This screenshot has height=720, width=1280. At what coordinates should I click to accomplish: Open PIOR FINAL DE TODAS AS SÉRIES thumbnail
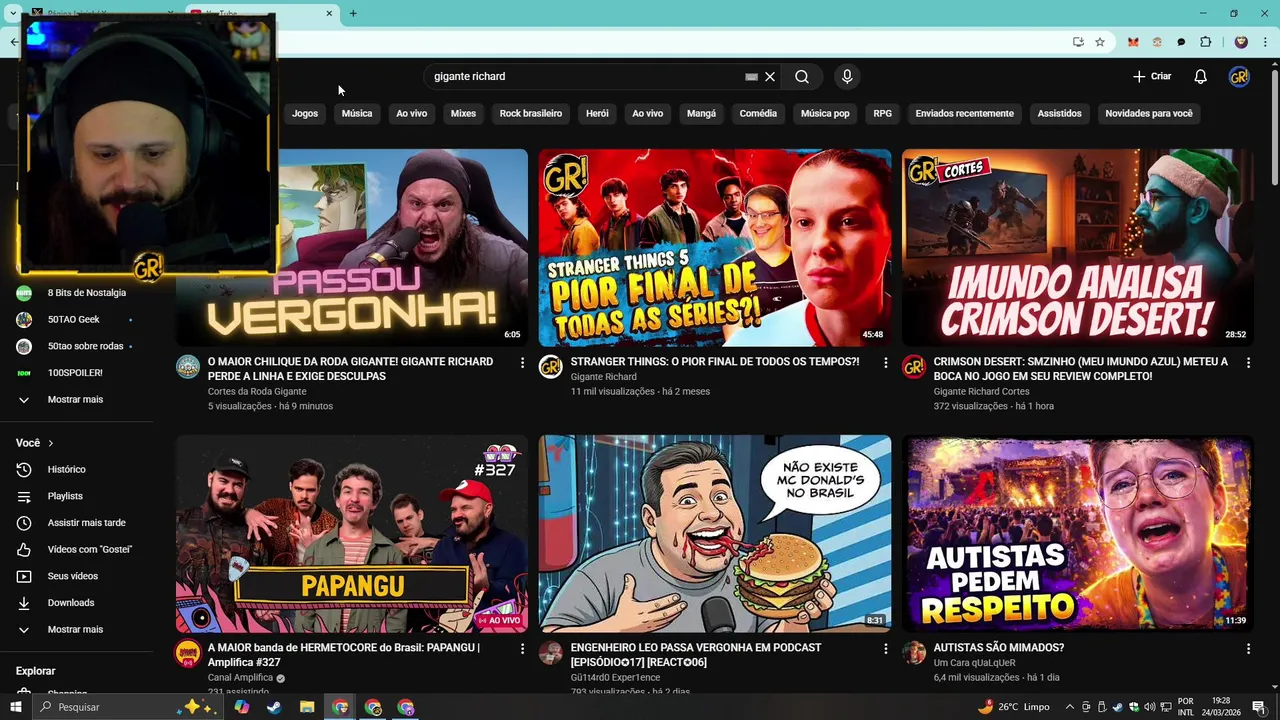[x=715, y=248]
